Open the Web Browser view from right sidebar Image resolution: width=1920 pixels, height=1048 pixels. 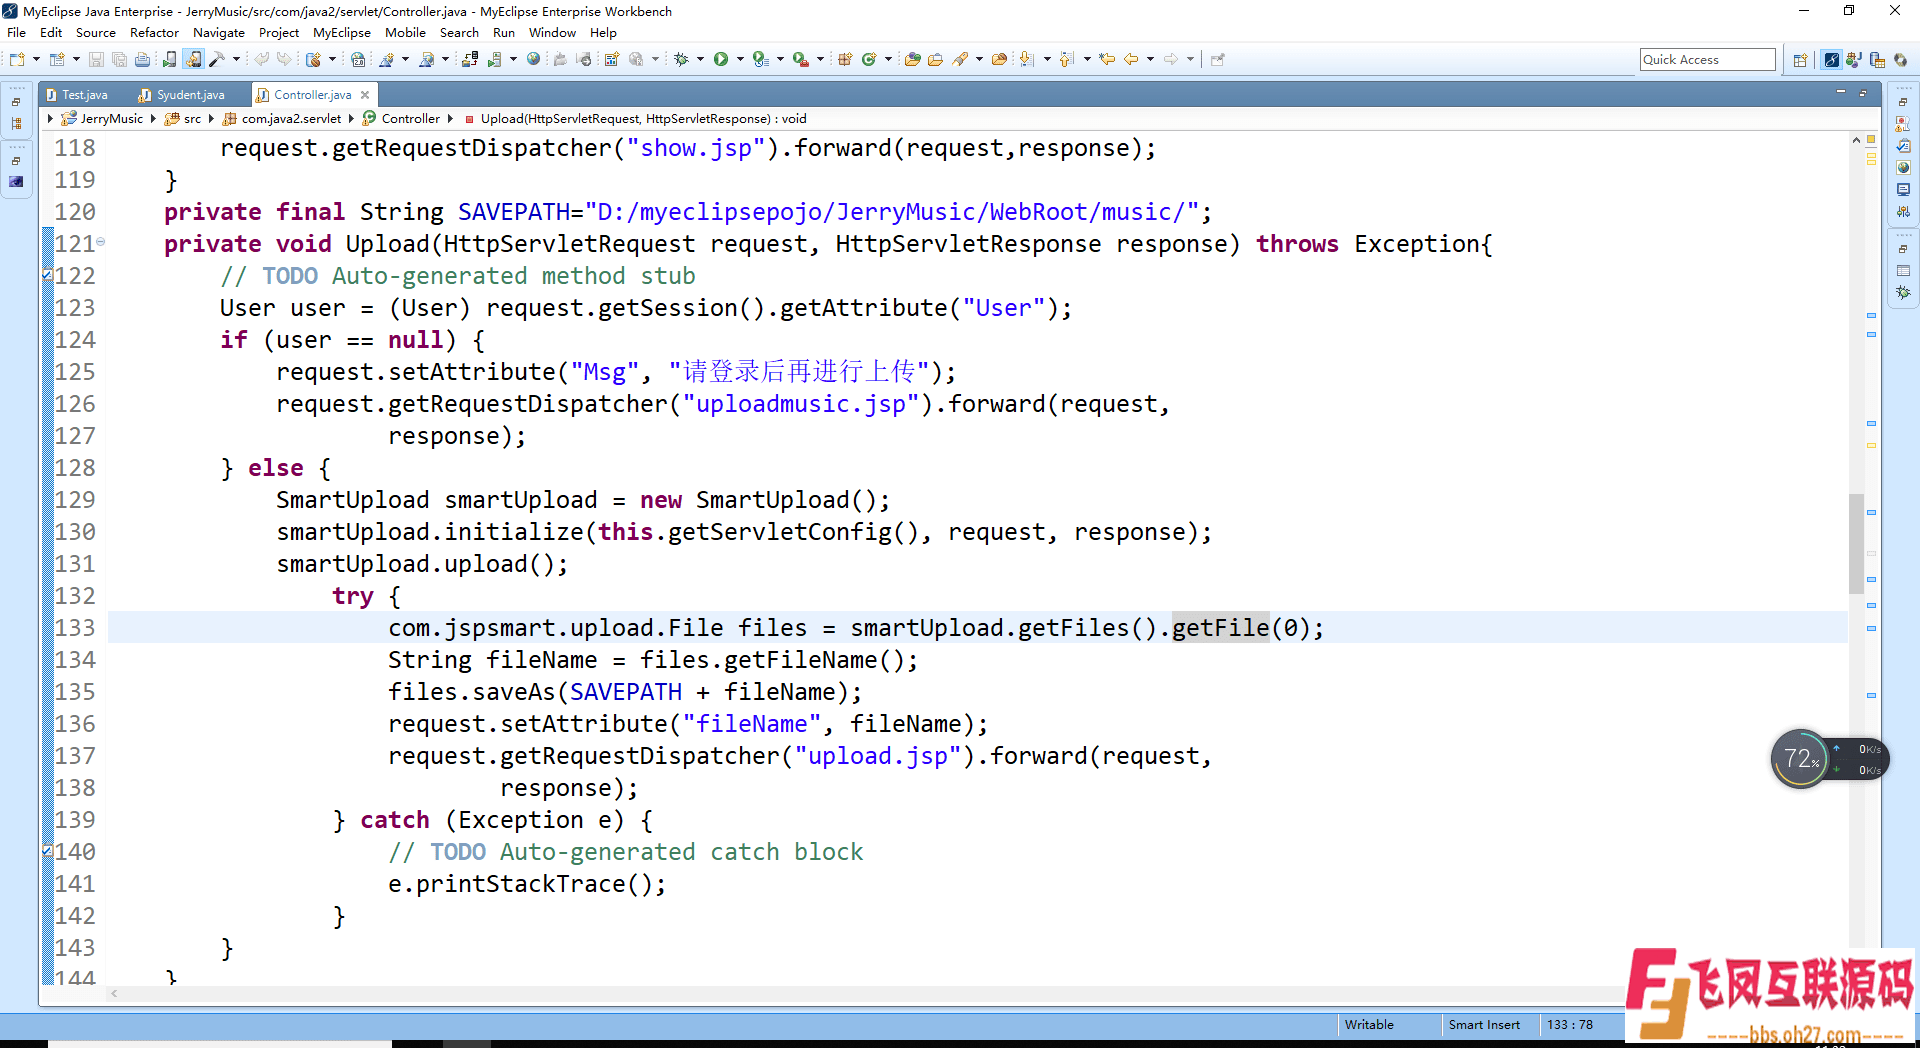point(1903,168)
